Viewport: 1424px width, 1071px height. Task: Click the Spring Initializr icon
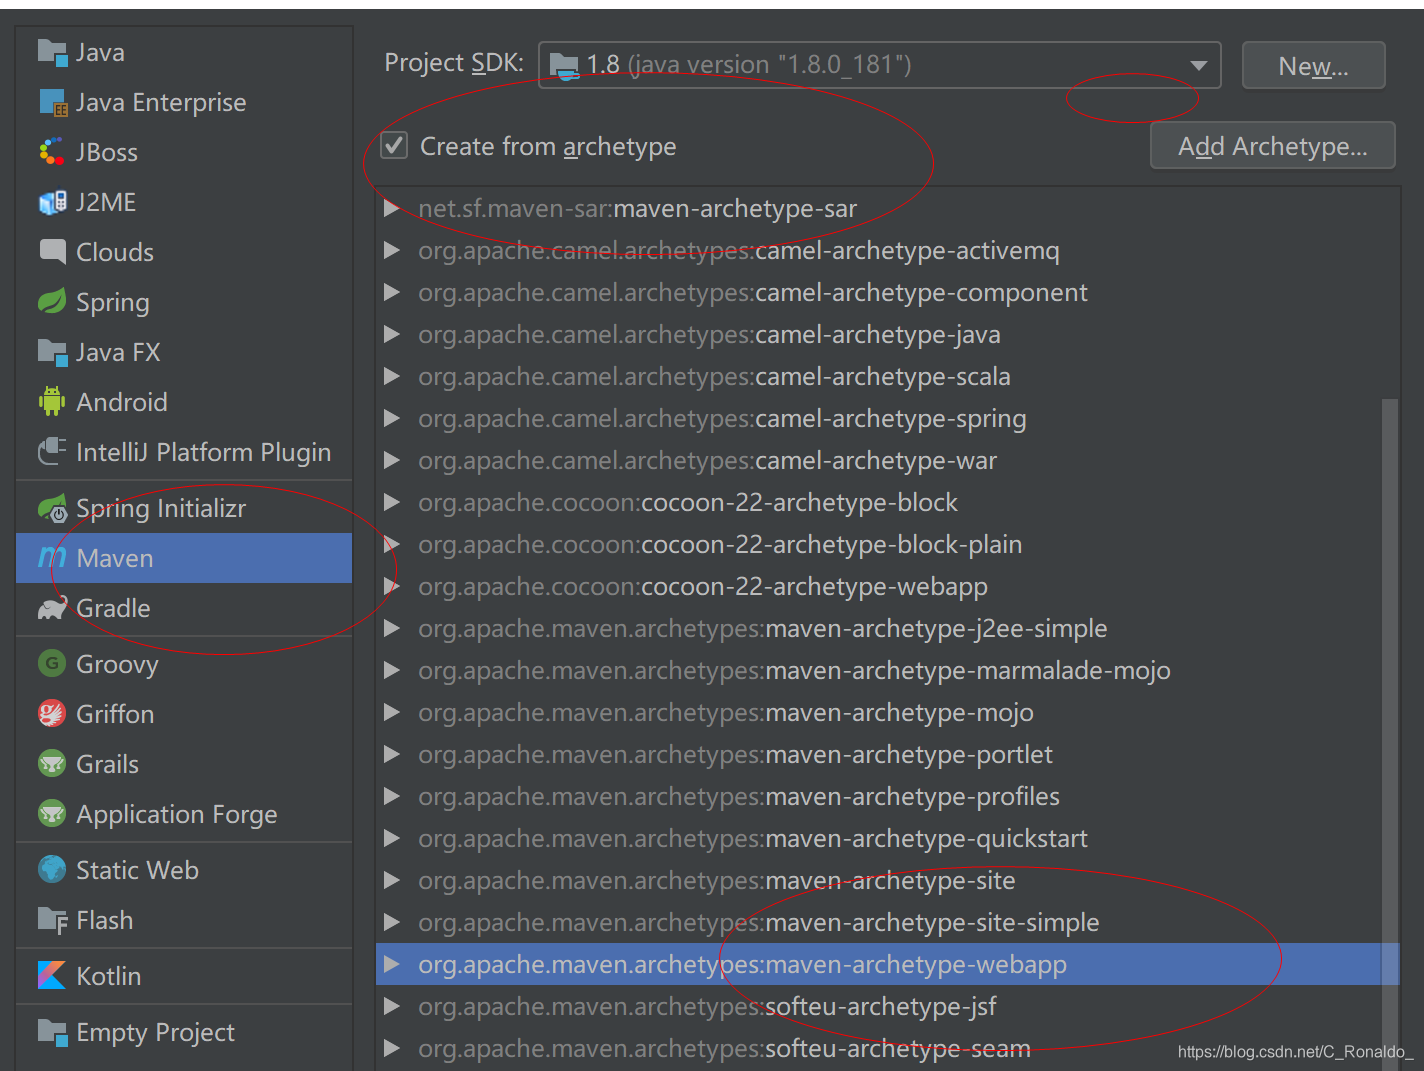[x=52, y=509]
